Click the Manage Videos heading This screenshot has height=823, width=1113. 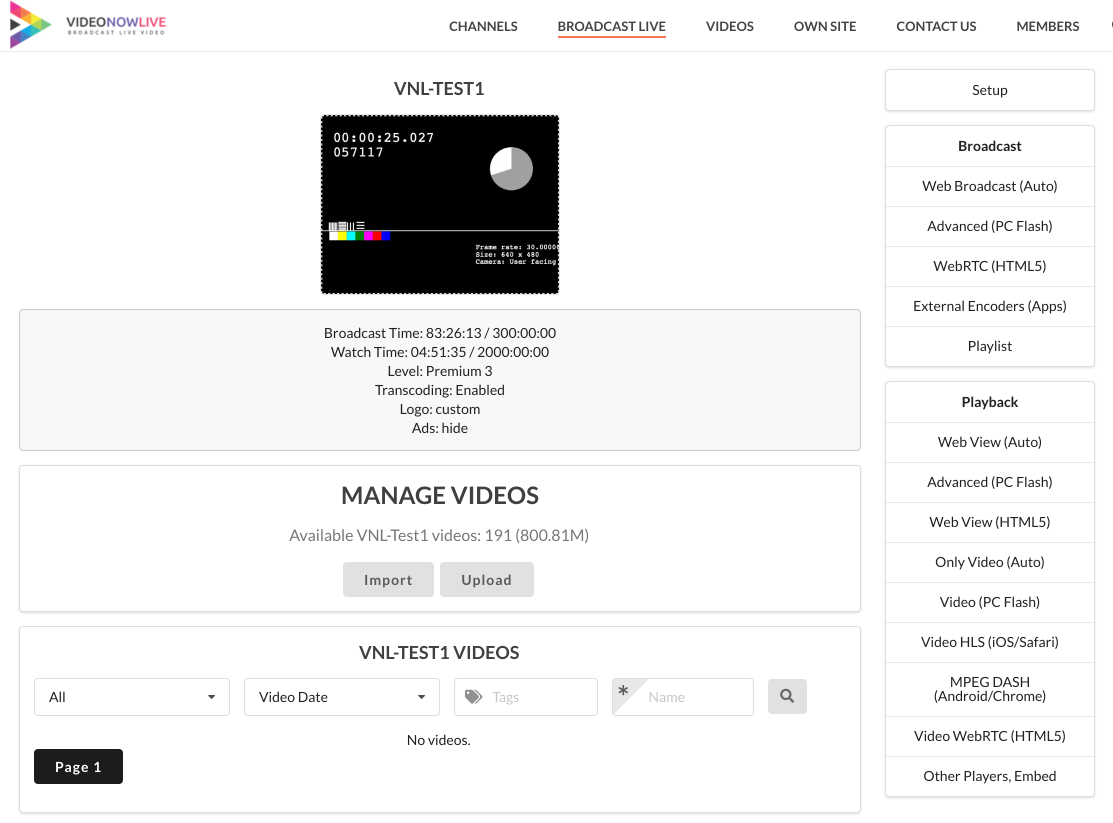(440, 496)
